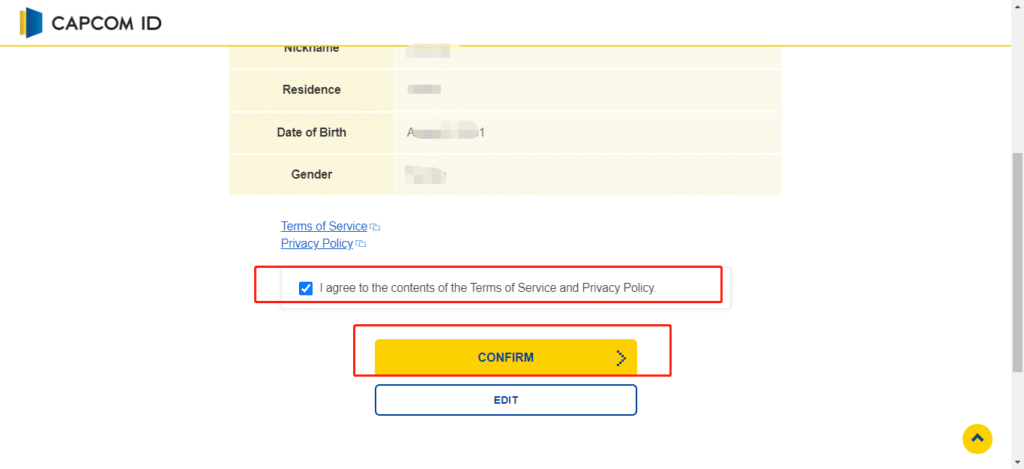Click the scrollbar track below the thumb

coord(1018,418)
